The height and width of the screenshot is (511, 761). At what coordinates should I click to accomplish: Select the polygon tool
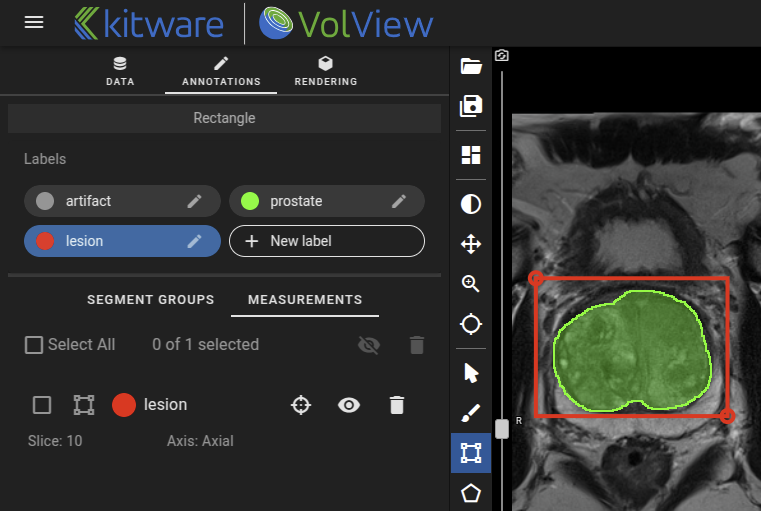point(471,493)
